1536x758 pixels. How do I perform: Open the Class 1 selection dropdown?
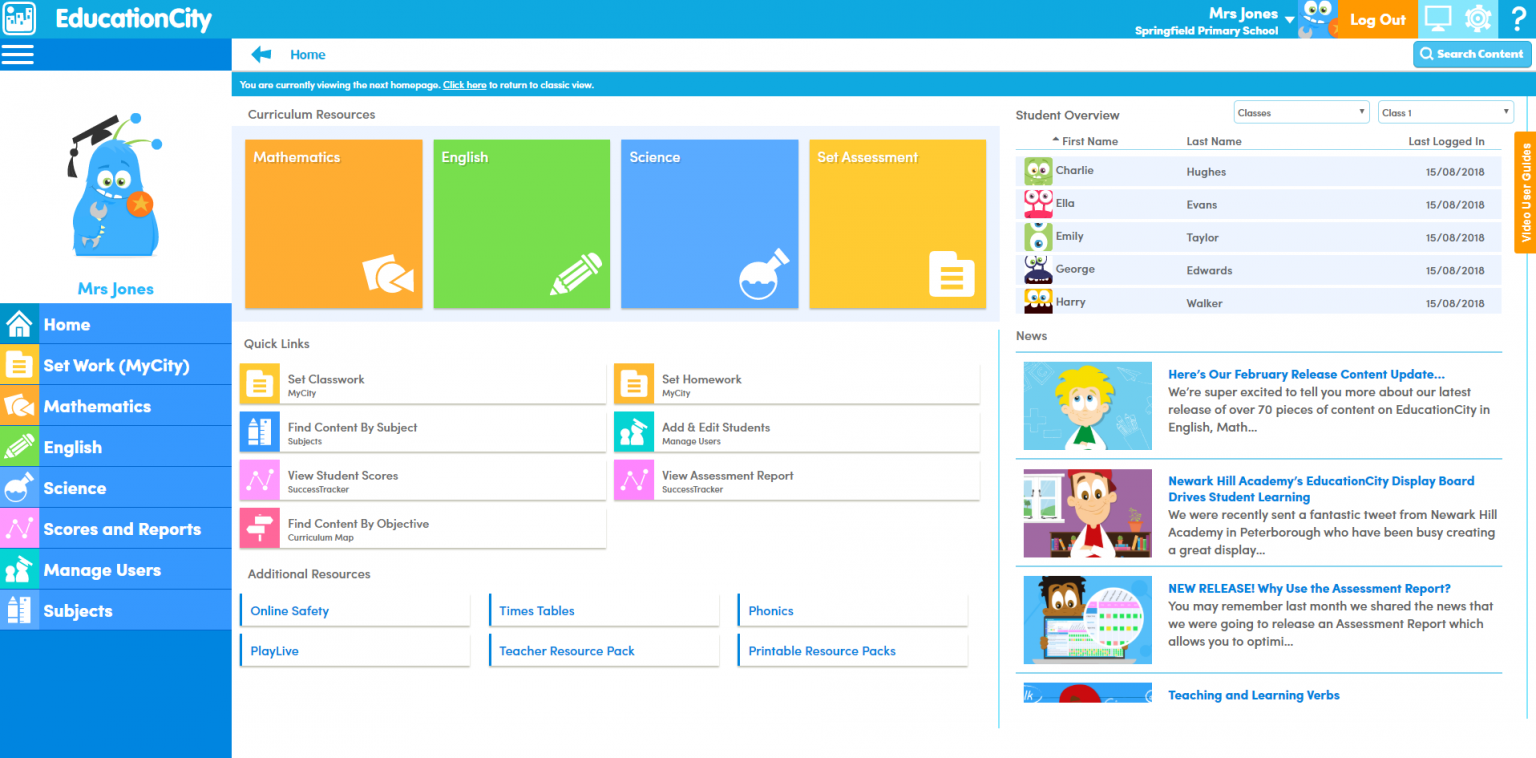coord(1445,111)
